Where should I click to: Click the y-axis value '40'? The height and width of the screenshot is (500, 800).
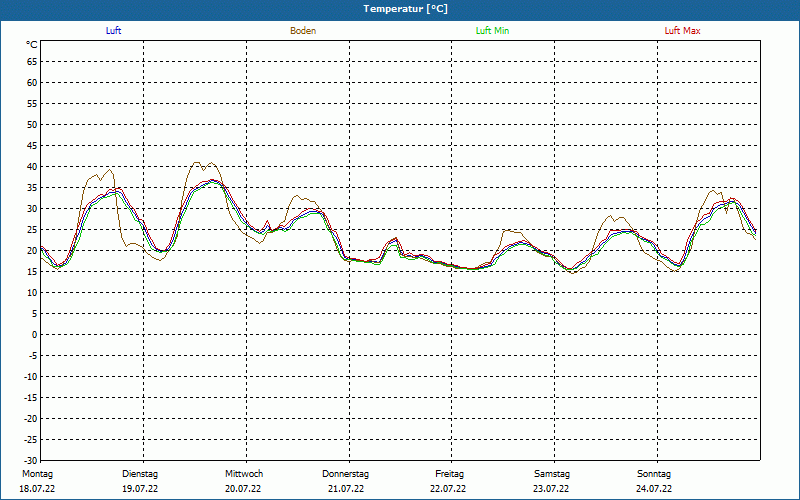tap(32, 166)
